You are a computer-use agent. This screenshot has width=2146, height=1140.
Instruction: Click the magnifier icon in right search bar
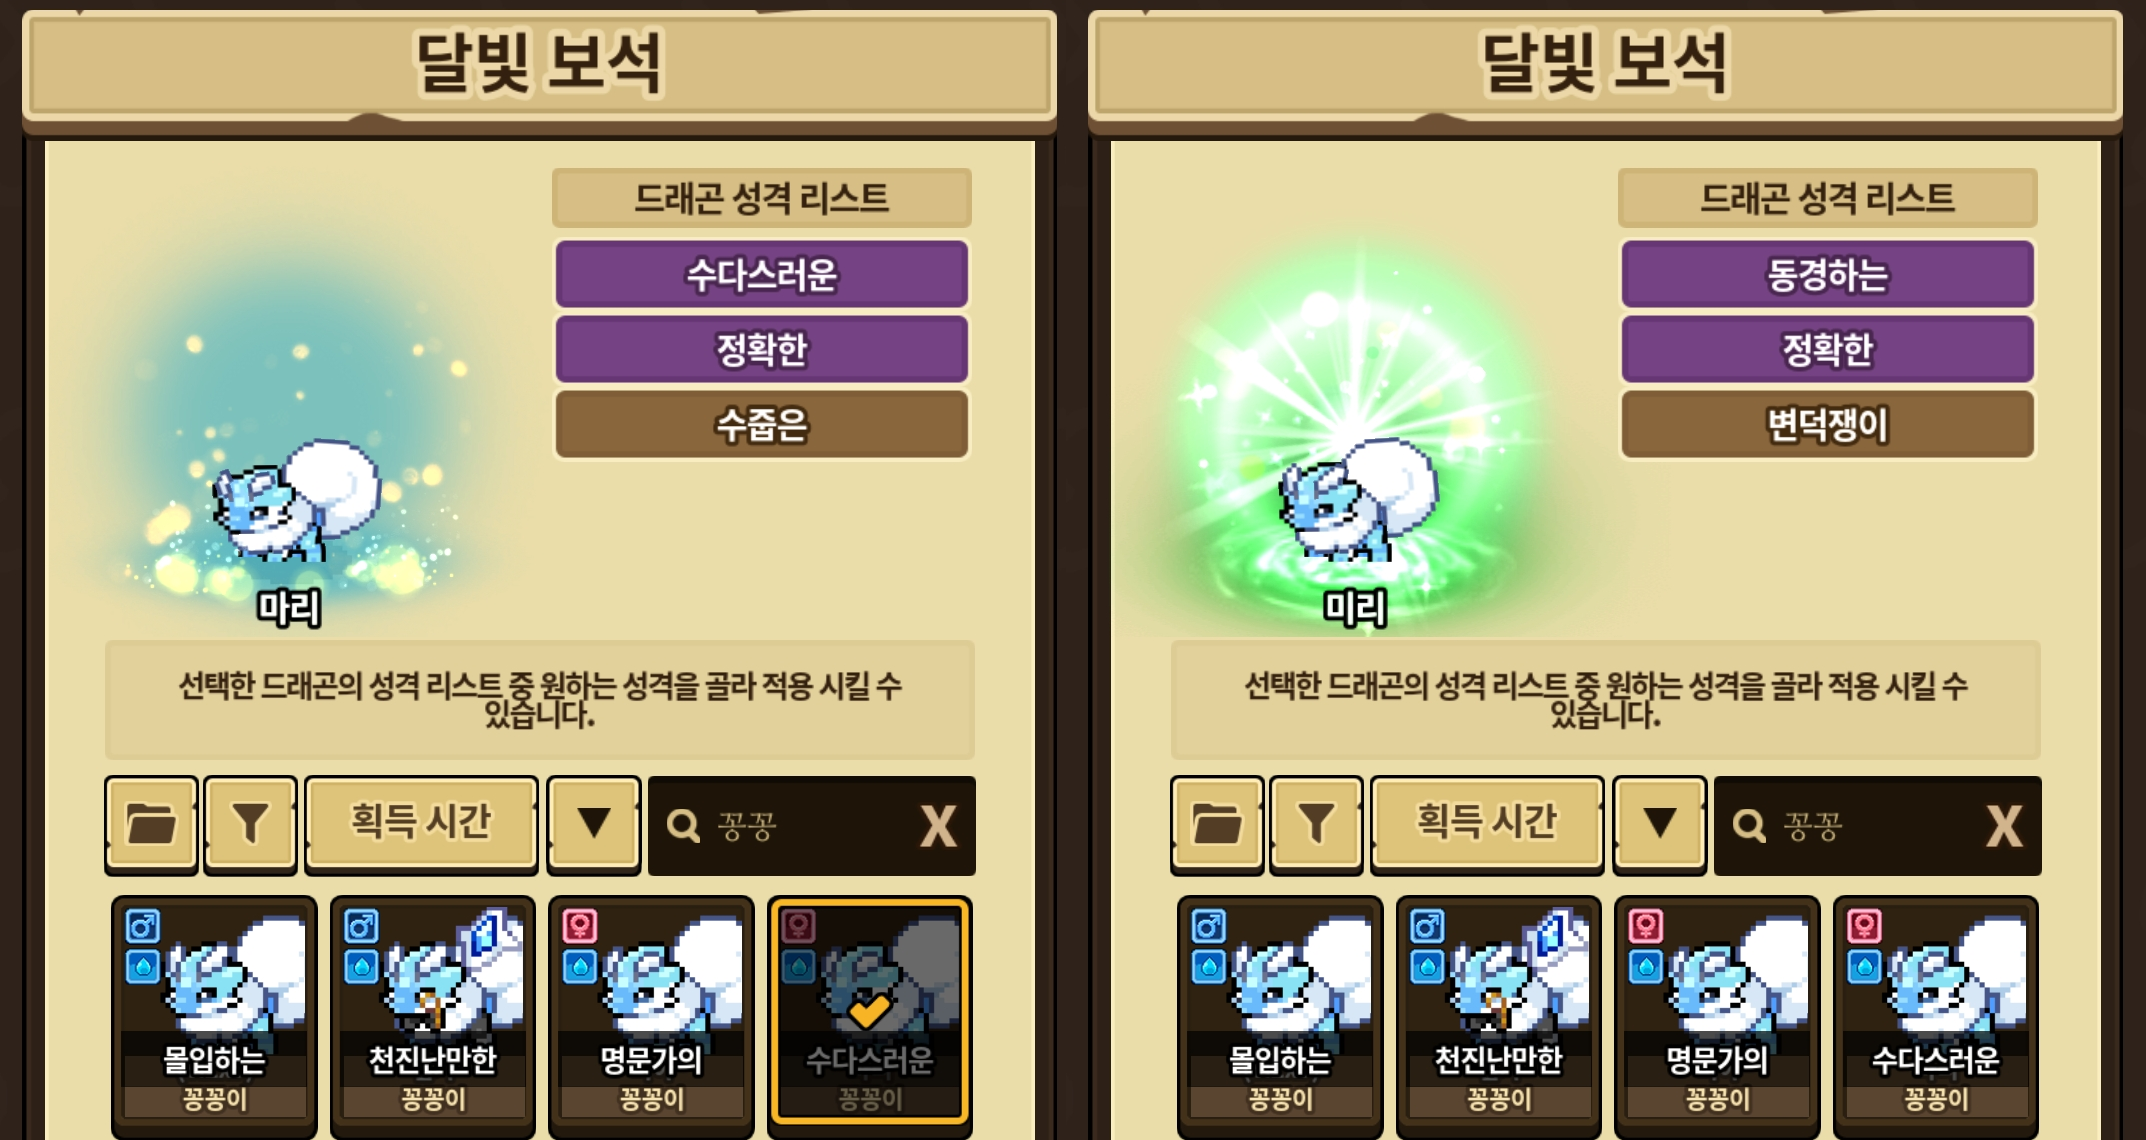[1749, 826]
